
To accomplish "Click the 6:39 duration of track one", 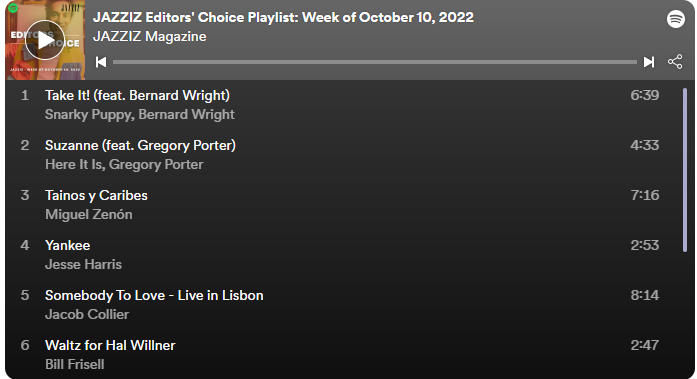I will pyautogui.click(x=645, y=95).
